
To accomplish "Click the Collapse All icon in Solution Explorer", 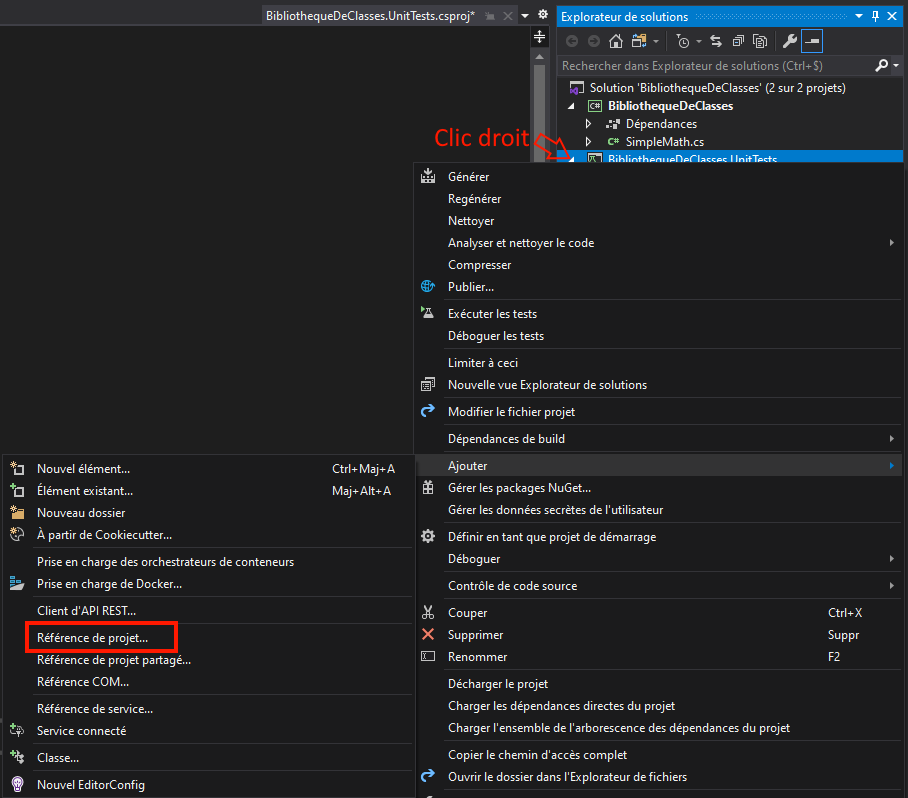I will [x=738, y=41].
